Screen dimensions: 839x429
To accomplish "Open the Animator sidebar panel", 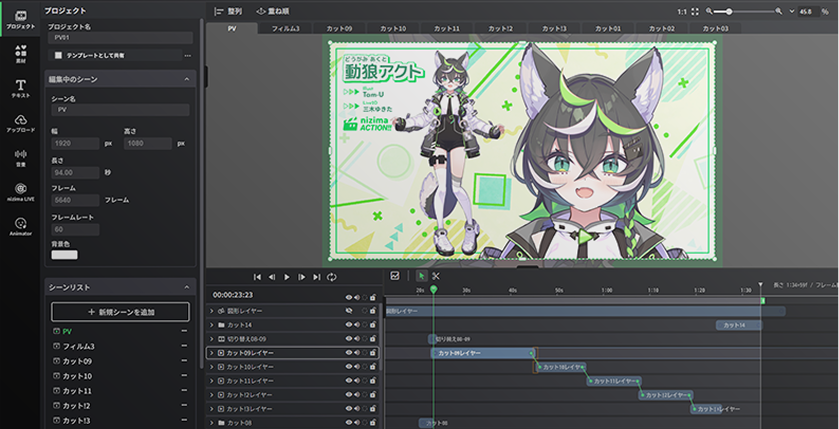I will point(20,226).
